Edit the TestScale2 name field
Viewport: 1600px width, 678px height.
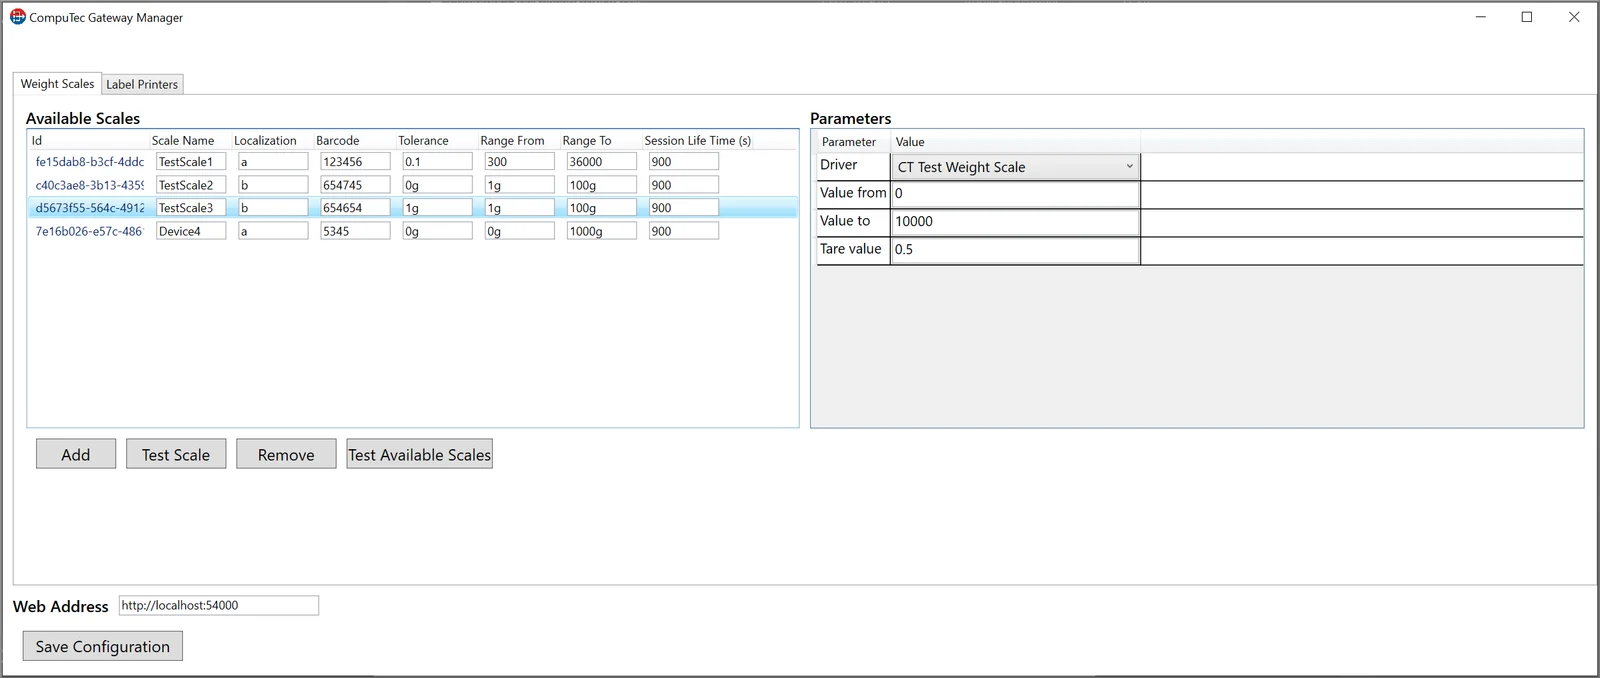coord(191,185)
